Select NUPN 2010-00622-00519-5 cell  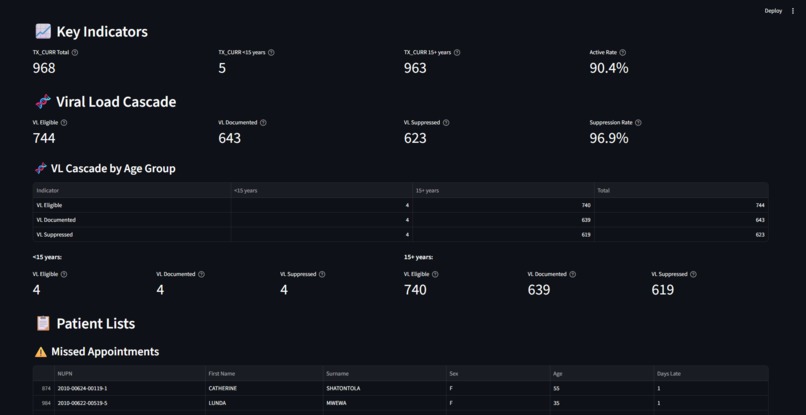[x=130, y=403]
